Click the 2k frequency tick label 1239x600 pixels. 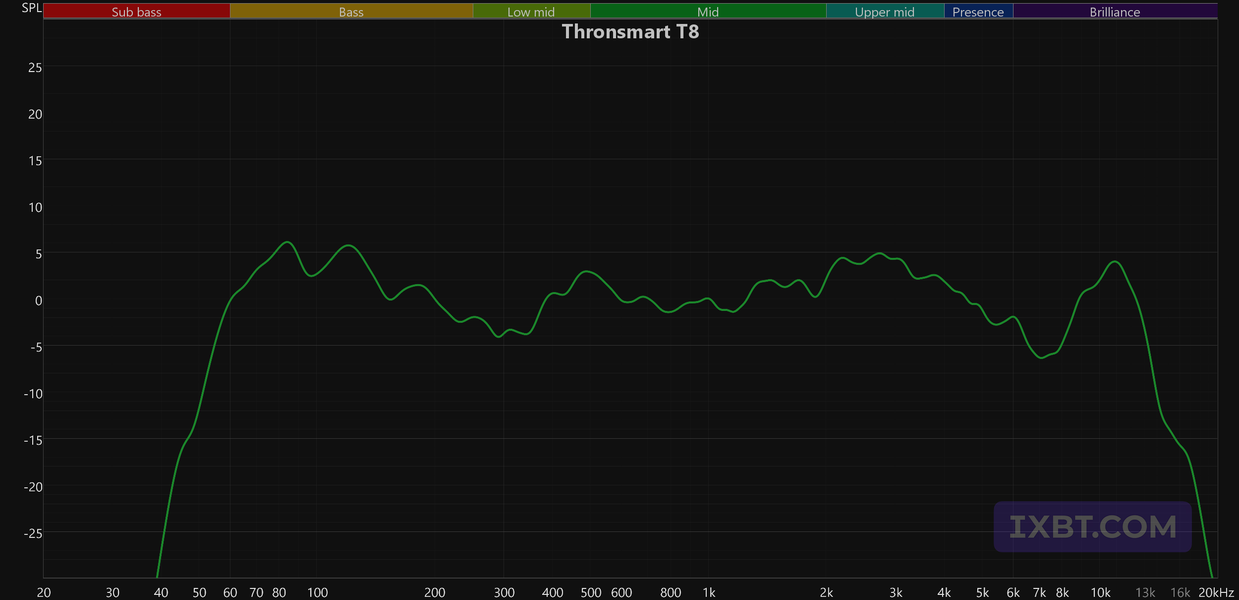[x=826, y=592]
